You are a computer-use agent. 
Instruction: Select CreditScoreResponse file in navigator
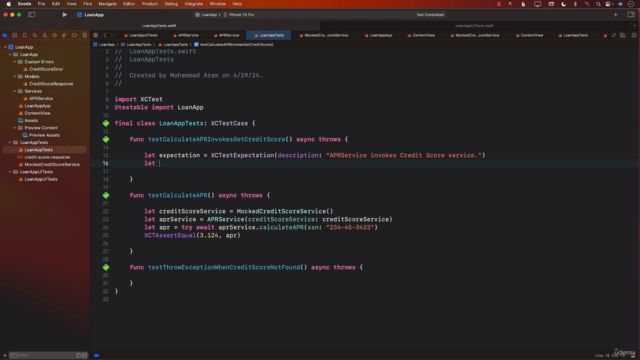coord(51,84)
